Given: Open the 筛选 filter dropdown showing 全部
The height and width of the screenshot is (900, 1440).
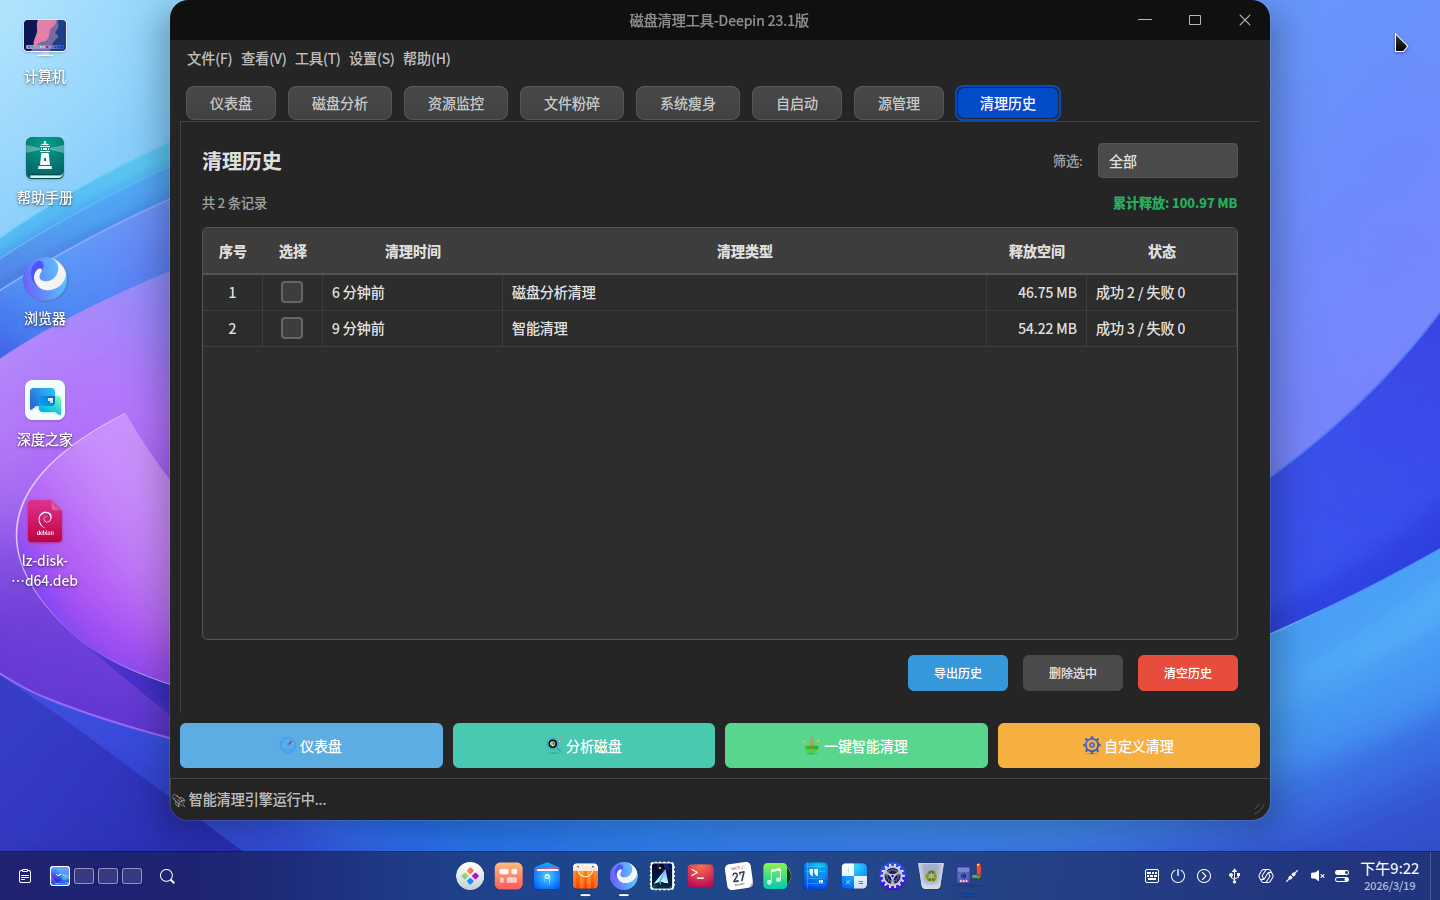Looking at the screenshot, I should coord(1167,160).
